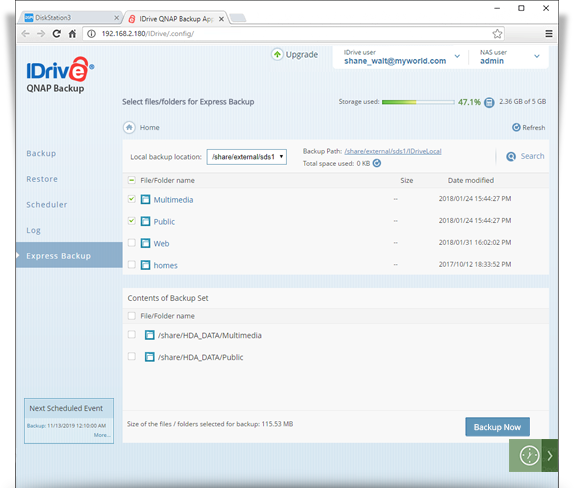Screen dimensions: 574x488
Task: Open the green clock scheduler widget
Action: click(529, 455)
